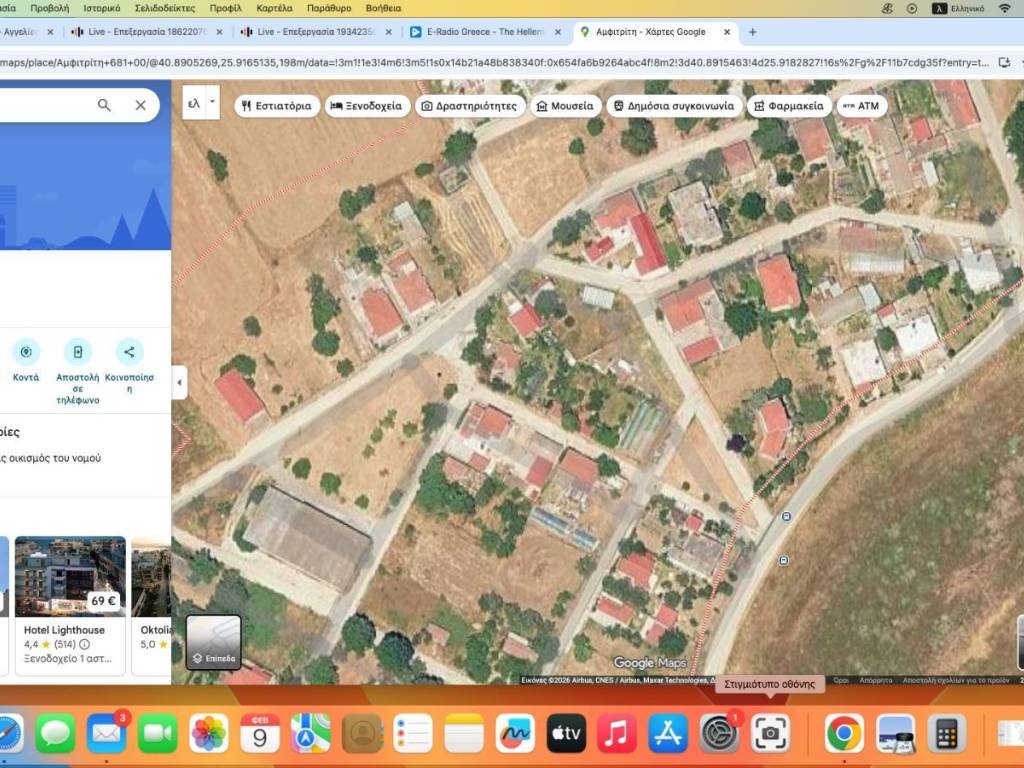Show ATM locations on the map

coord(861,106)
